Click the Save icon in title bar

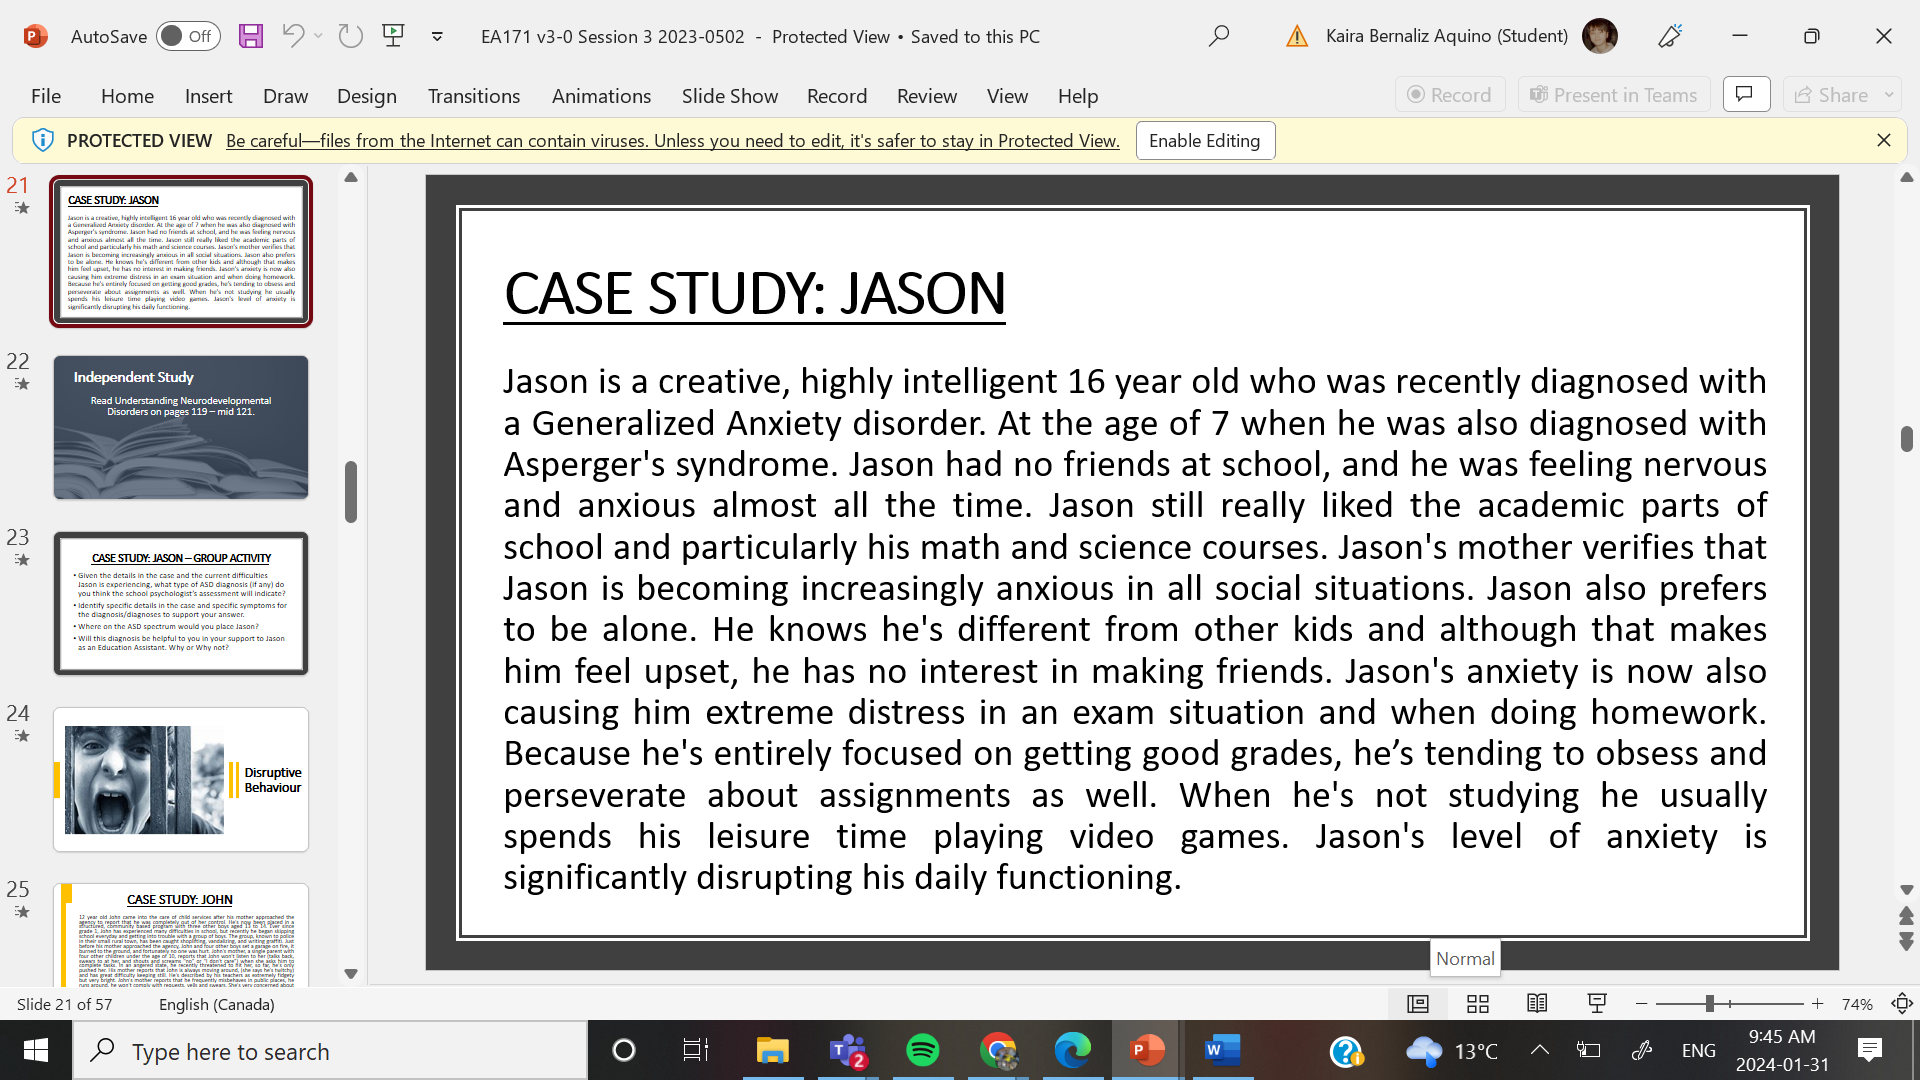click(x=250, y=37)
